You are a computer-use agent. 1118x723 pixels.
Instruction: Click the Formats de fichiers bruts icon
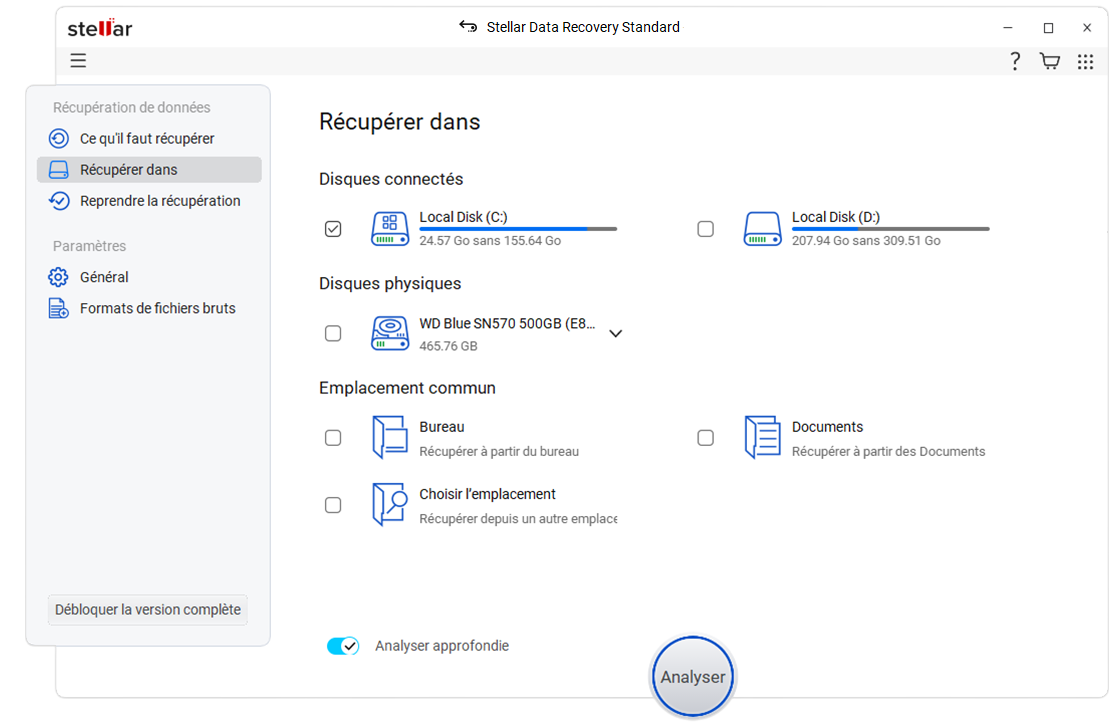[58, 308]
